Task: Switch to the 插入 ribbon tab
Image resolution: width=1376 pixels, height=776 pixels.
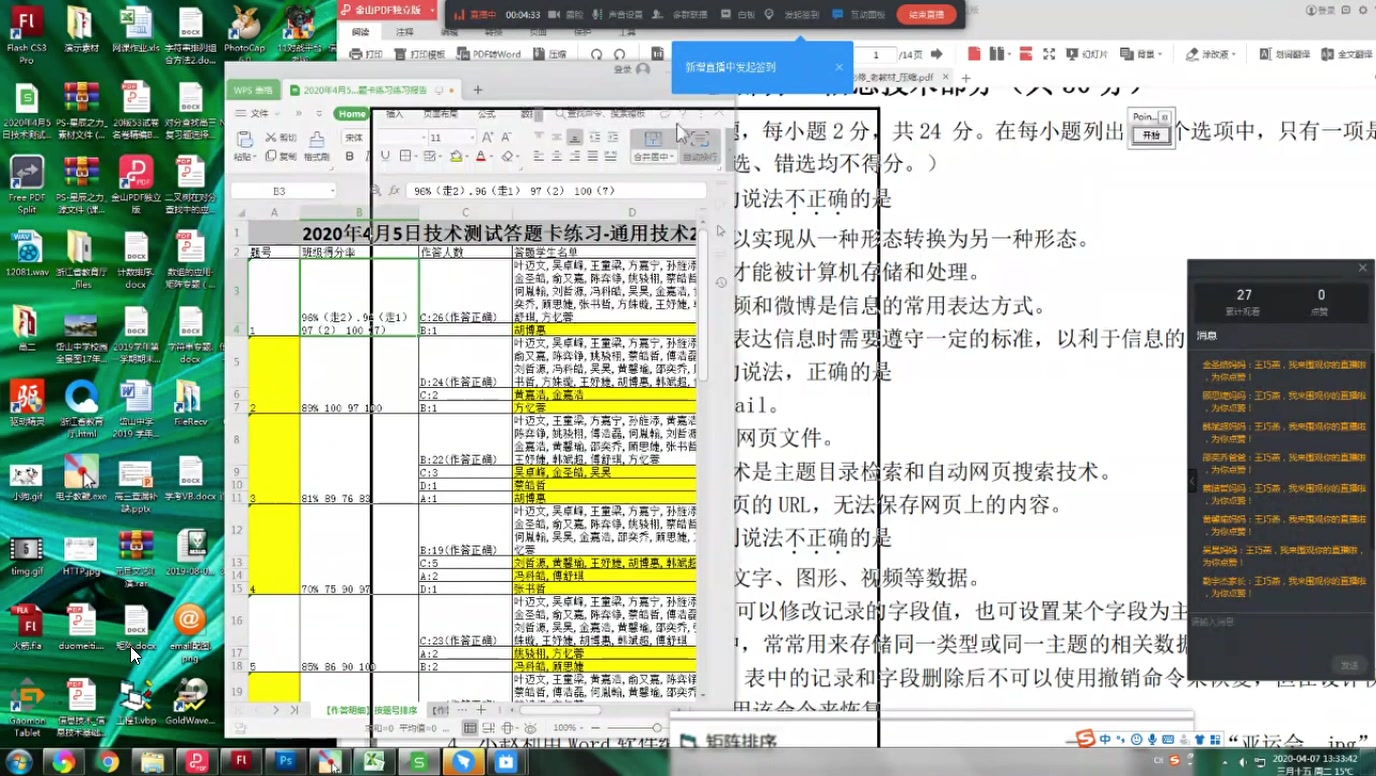Action: pos(395,113)
